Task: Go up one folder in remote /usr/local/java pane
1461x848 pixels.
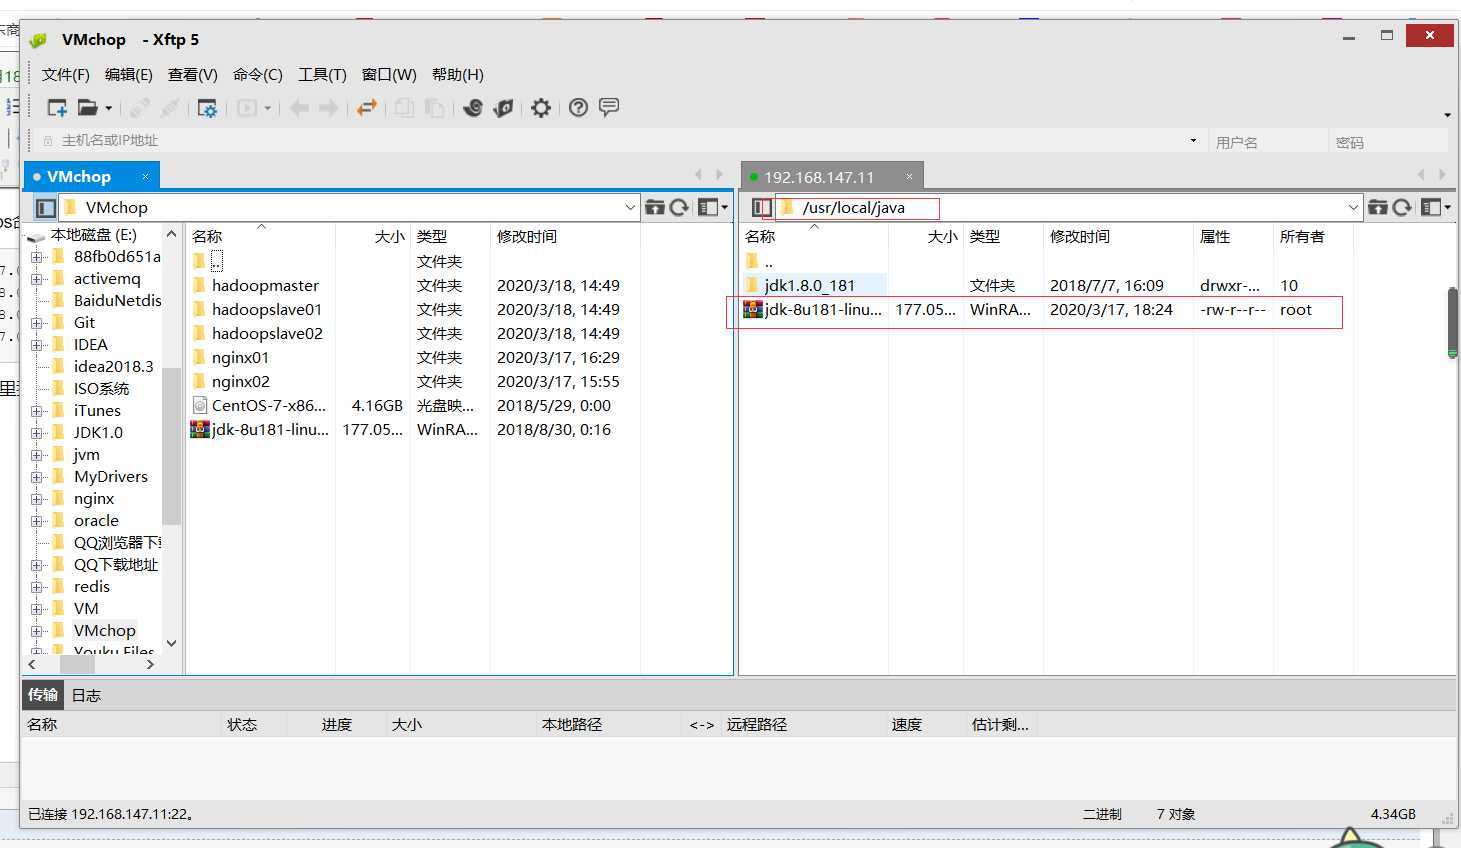Action: pos(1378,207)
